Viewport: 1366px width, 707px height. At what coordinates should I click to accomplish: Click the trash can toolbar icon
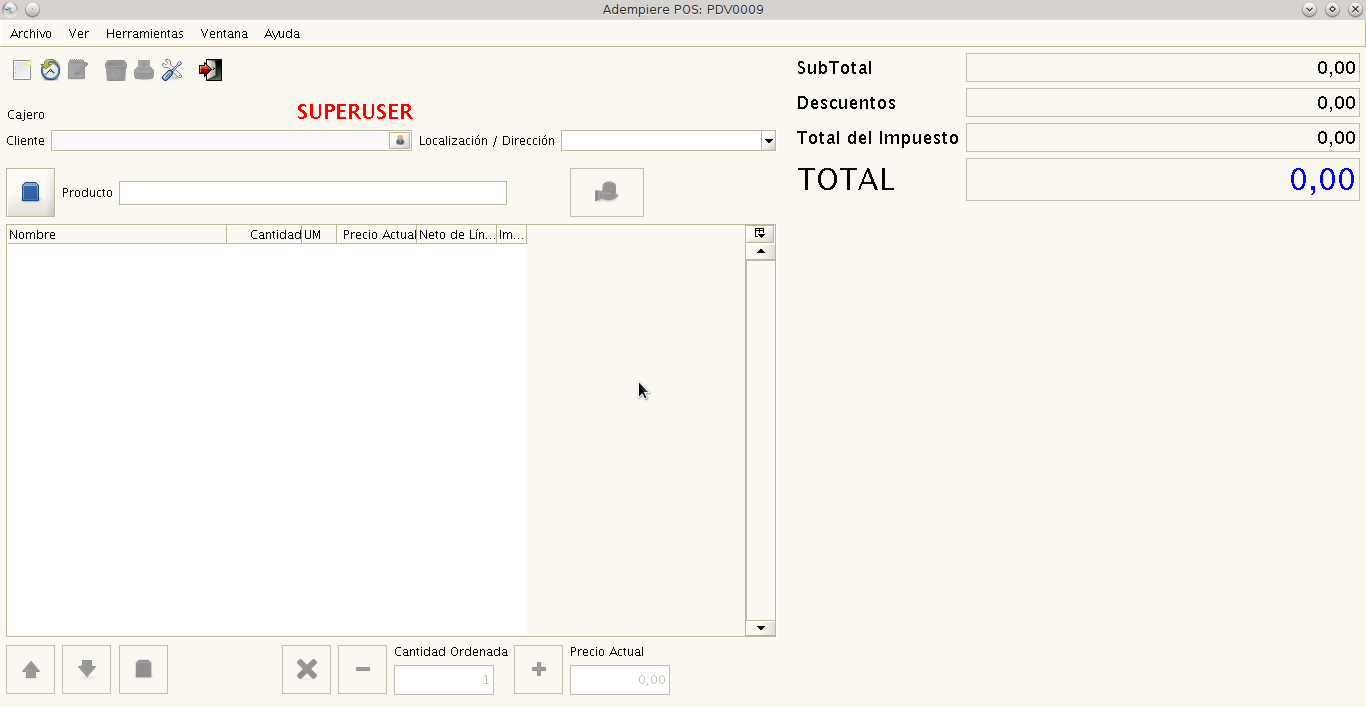(x=116, y=70)
